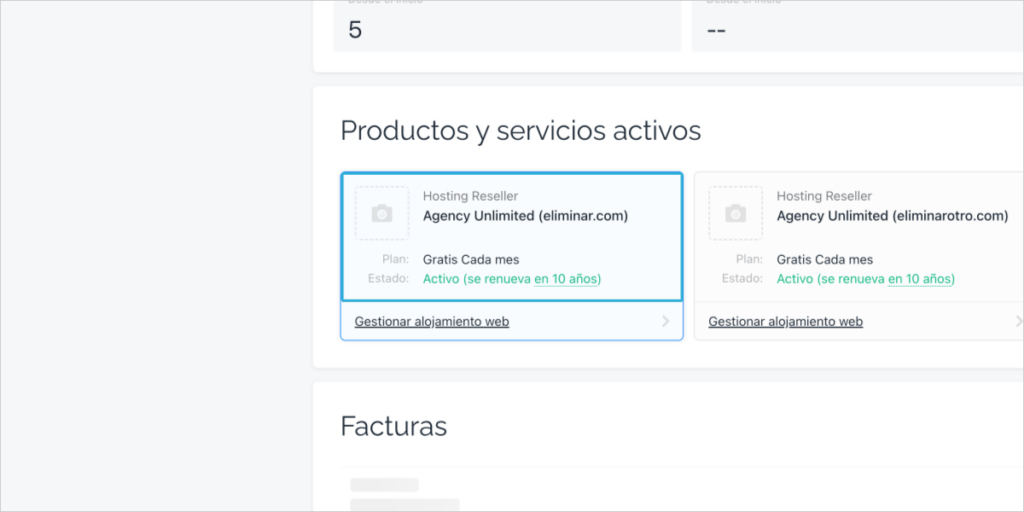Image resolution: width=1024 pixels, height=512 pixels.
Task: Click the Hosting Reseller label in eliminarotro.com card
Action: coord(824,196)
